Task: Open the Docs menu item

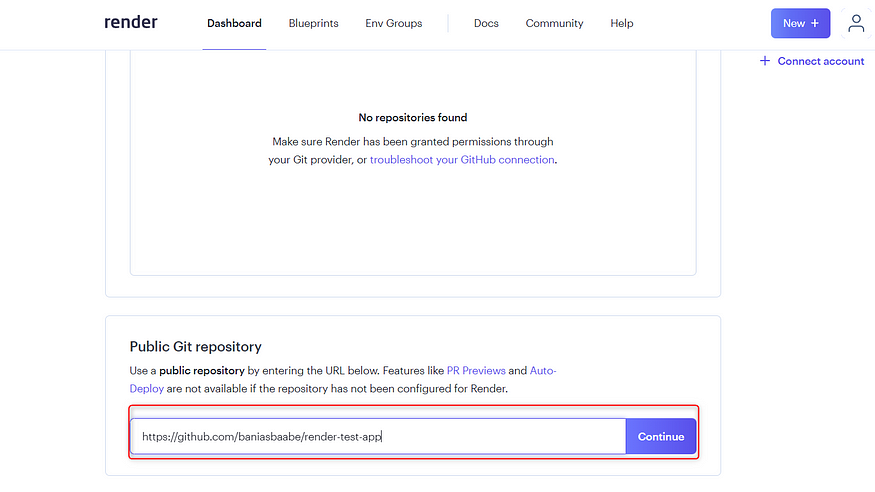Action: (x=486, y=23)
